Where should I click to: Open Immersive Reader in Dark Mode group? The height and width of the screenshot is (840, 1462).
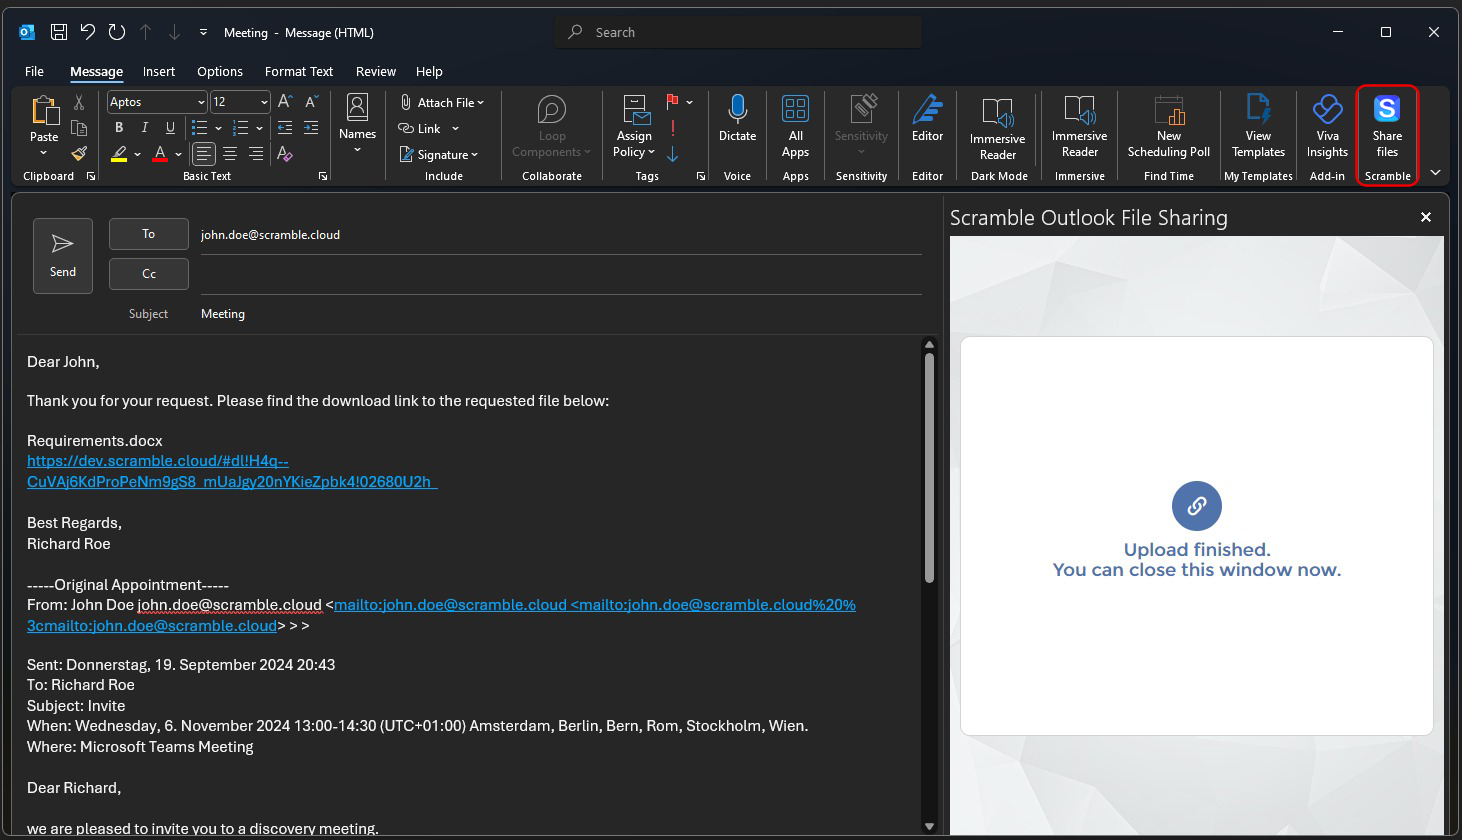(x=997, y=127)
